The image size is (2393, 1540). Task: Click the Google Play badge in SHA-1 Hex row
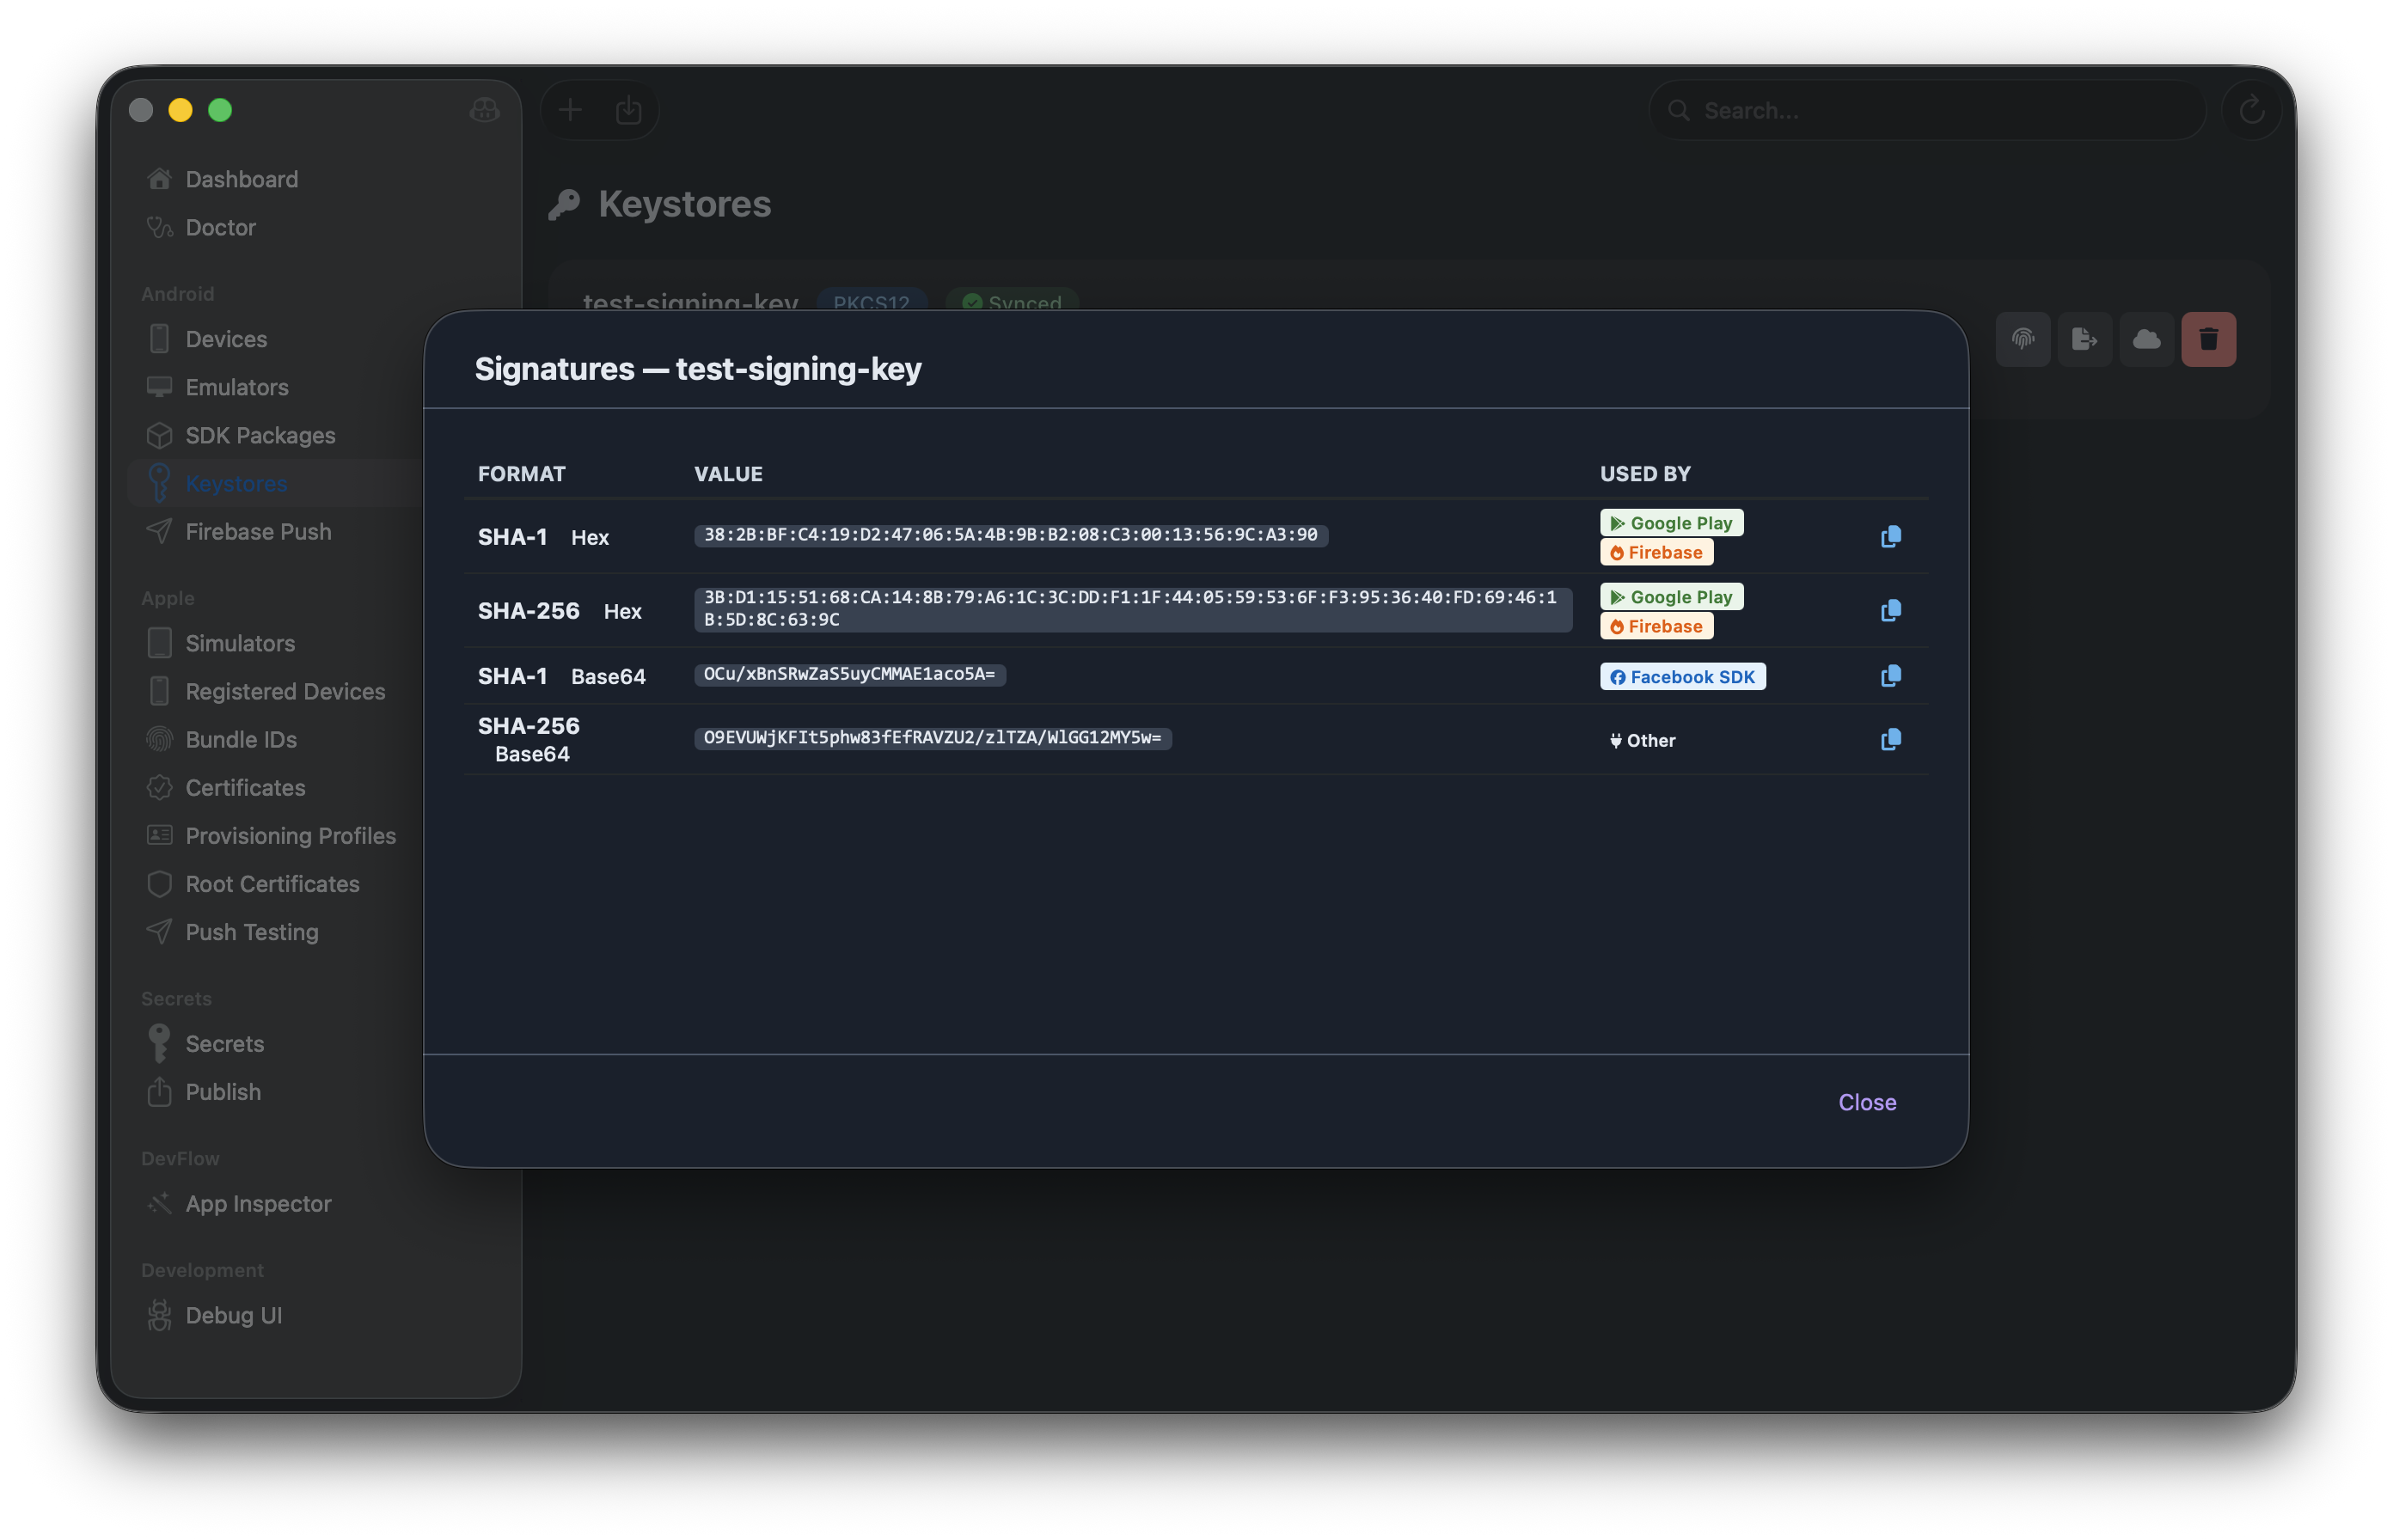(1671, 523)
